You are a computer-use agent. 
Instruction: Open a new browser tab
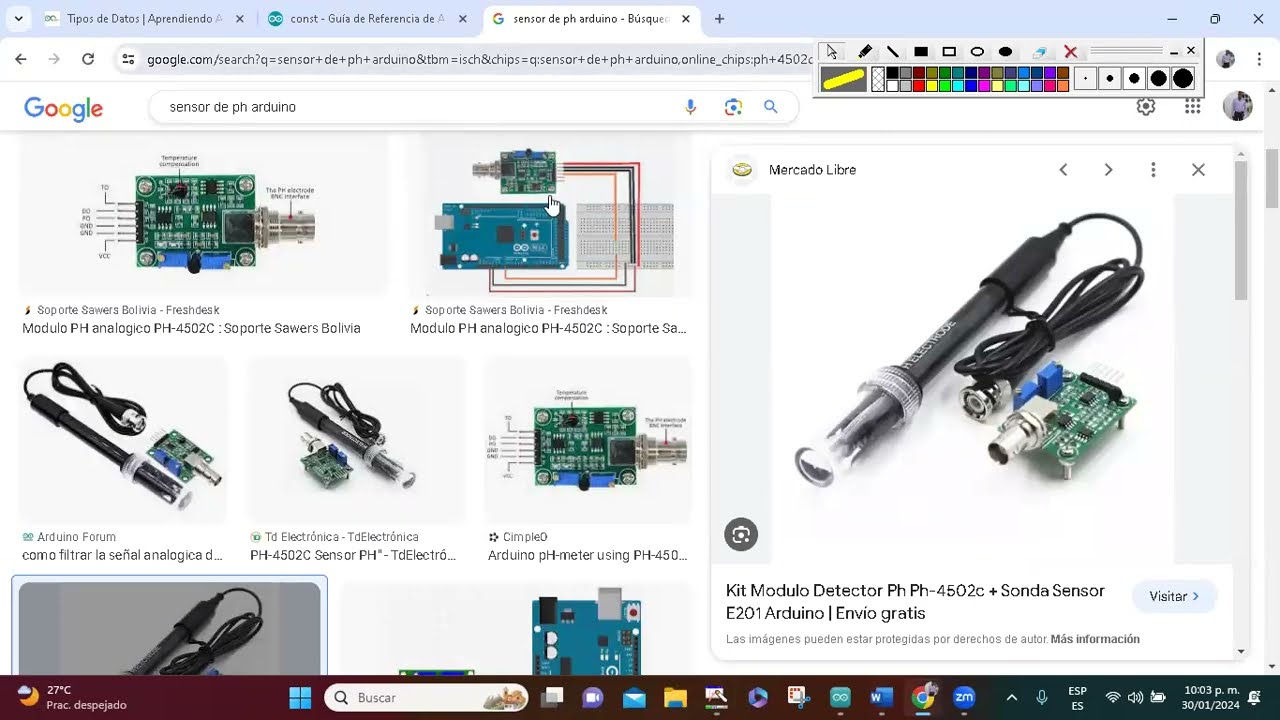[719, 19]
